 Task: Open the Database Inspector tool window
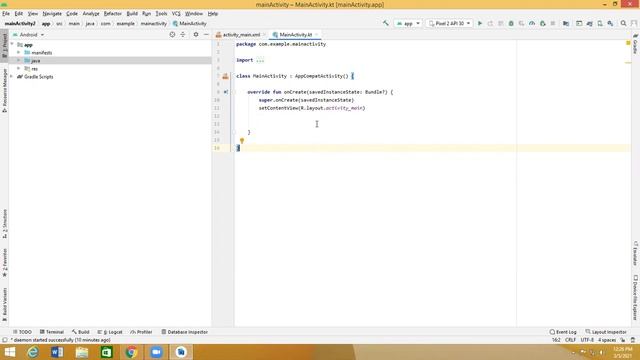[184, 332]
